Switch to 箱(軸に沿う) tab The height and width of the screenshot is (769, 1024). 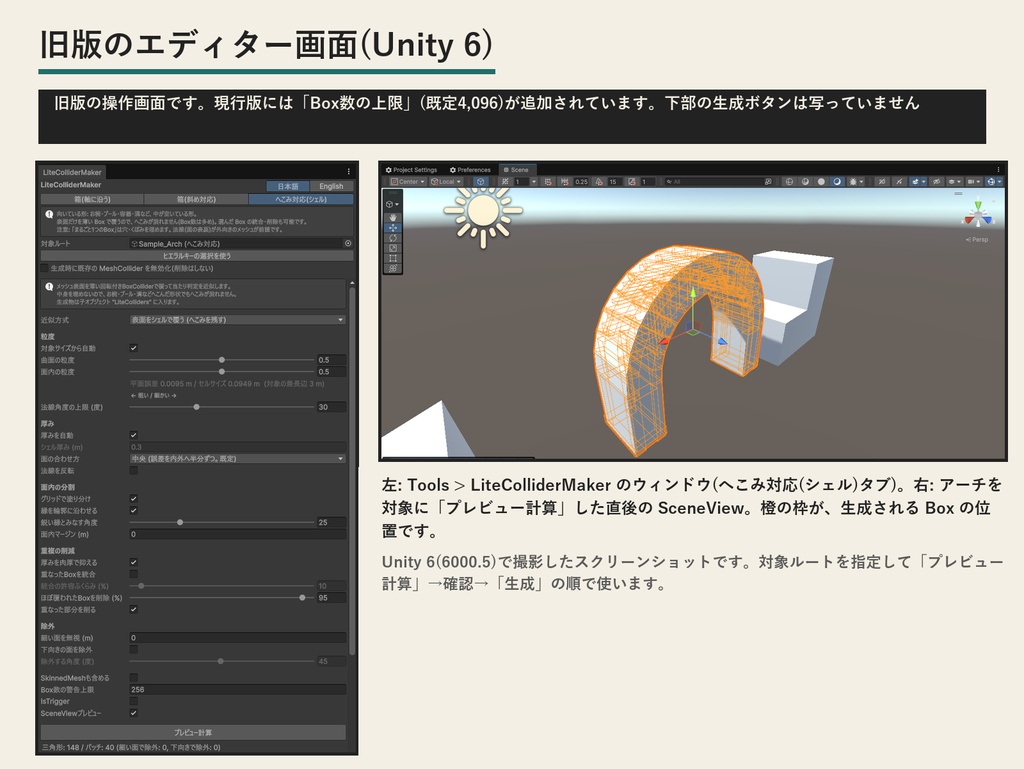92,199
